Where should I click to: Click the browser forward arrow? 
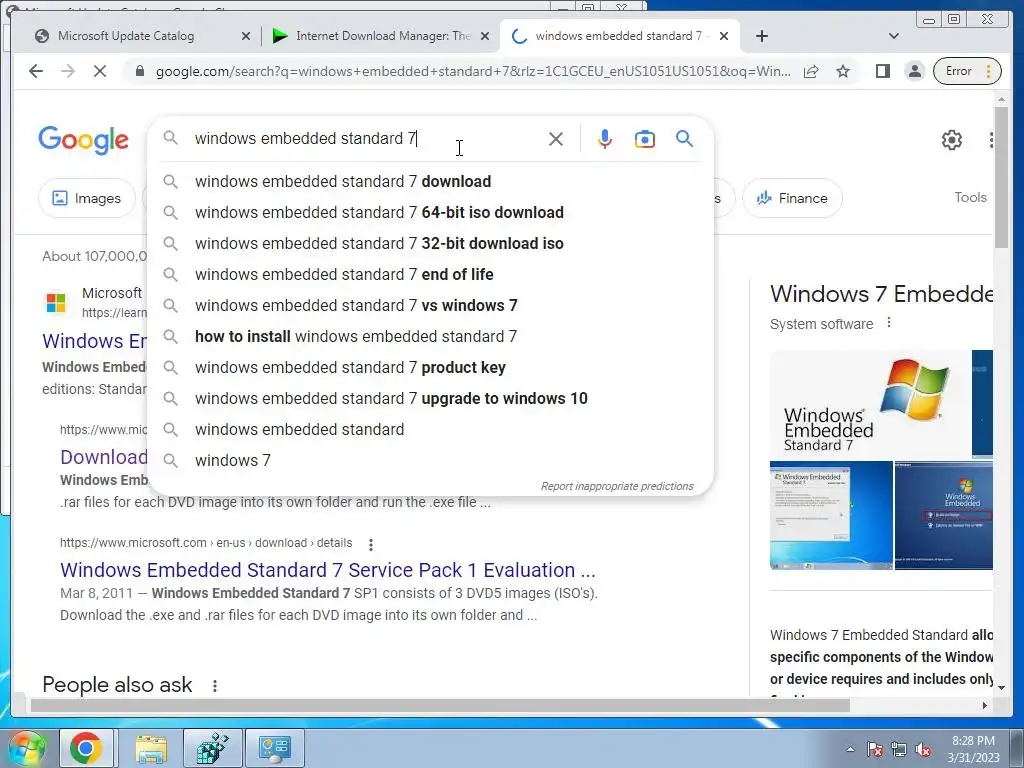click(x=68, y=71)
